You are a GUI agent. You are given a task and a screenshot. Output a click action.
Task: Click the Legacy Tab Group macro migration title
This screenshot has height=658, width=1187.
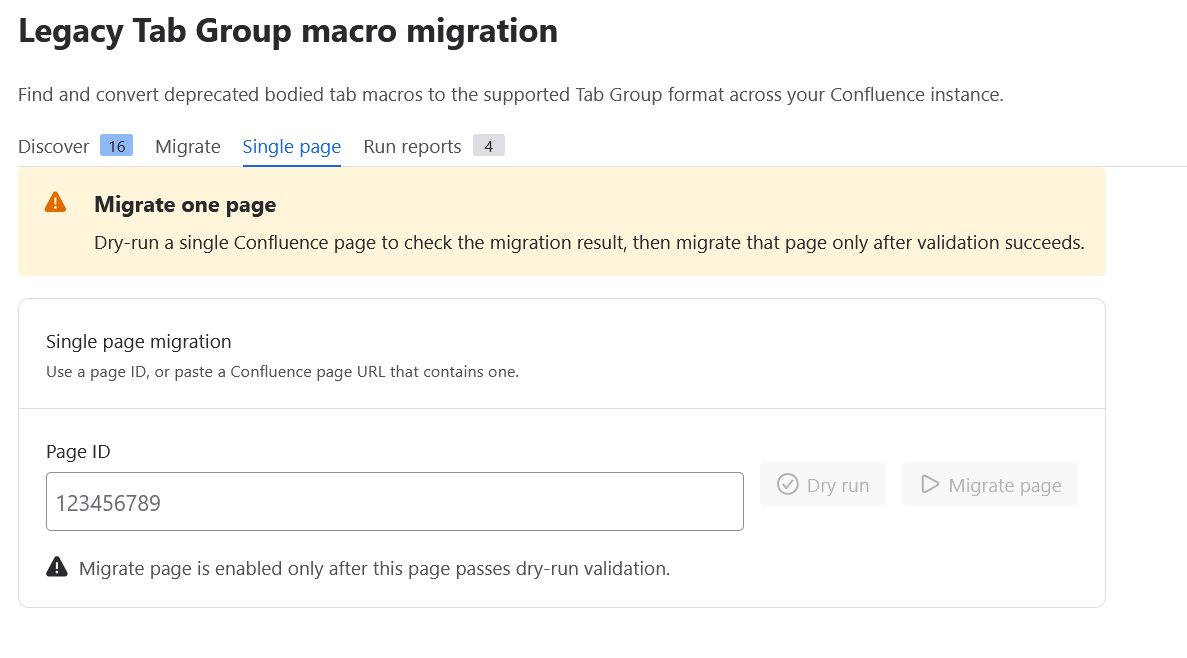[288, 32]
